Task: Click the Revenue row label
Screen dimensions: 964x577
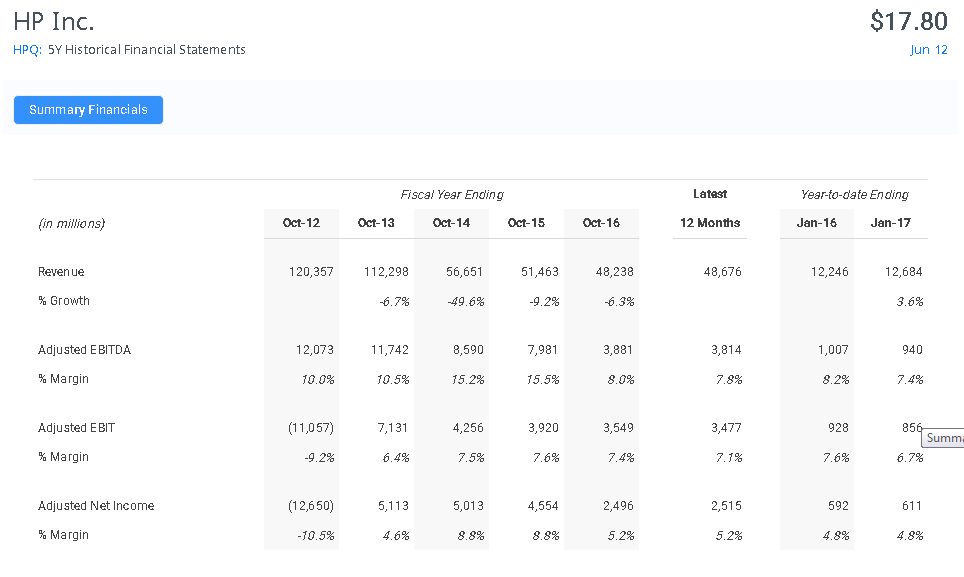Action: coord(61,272)
